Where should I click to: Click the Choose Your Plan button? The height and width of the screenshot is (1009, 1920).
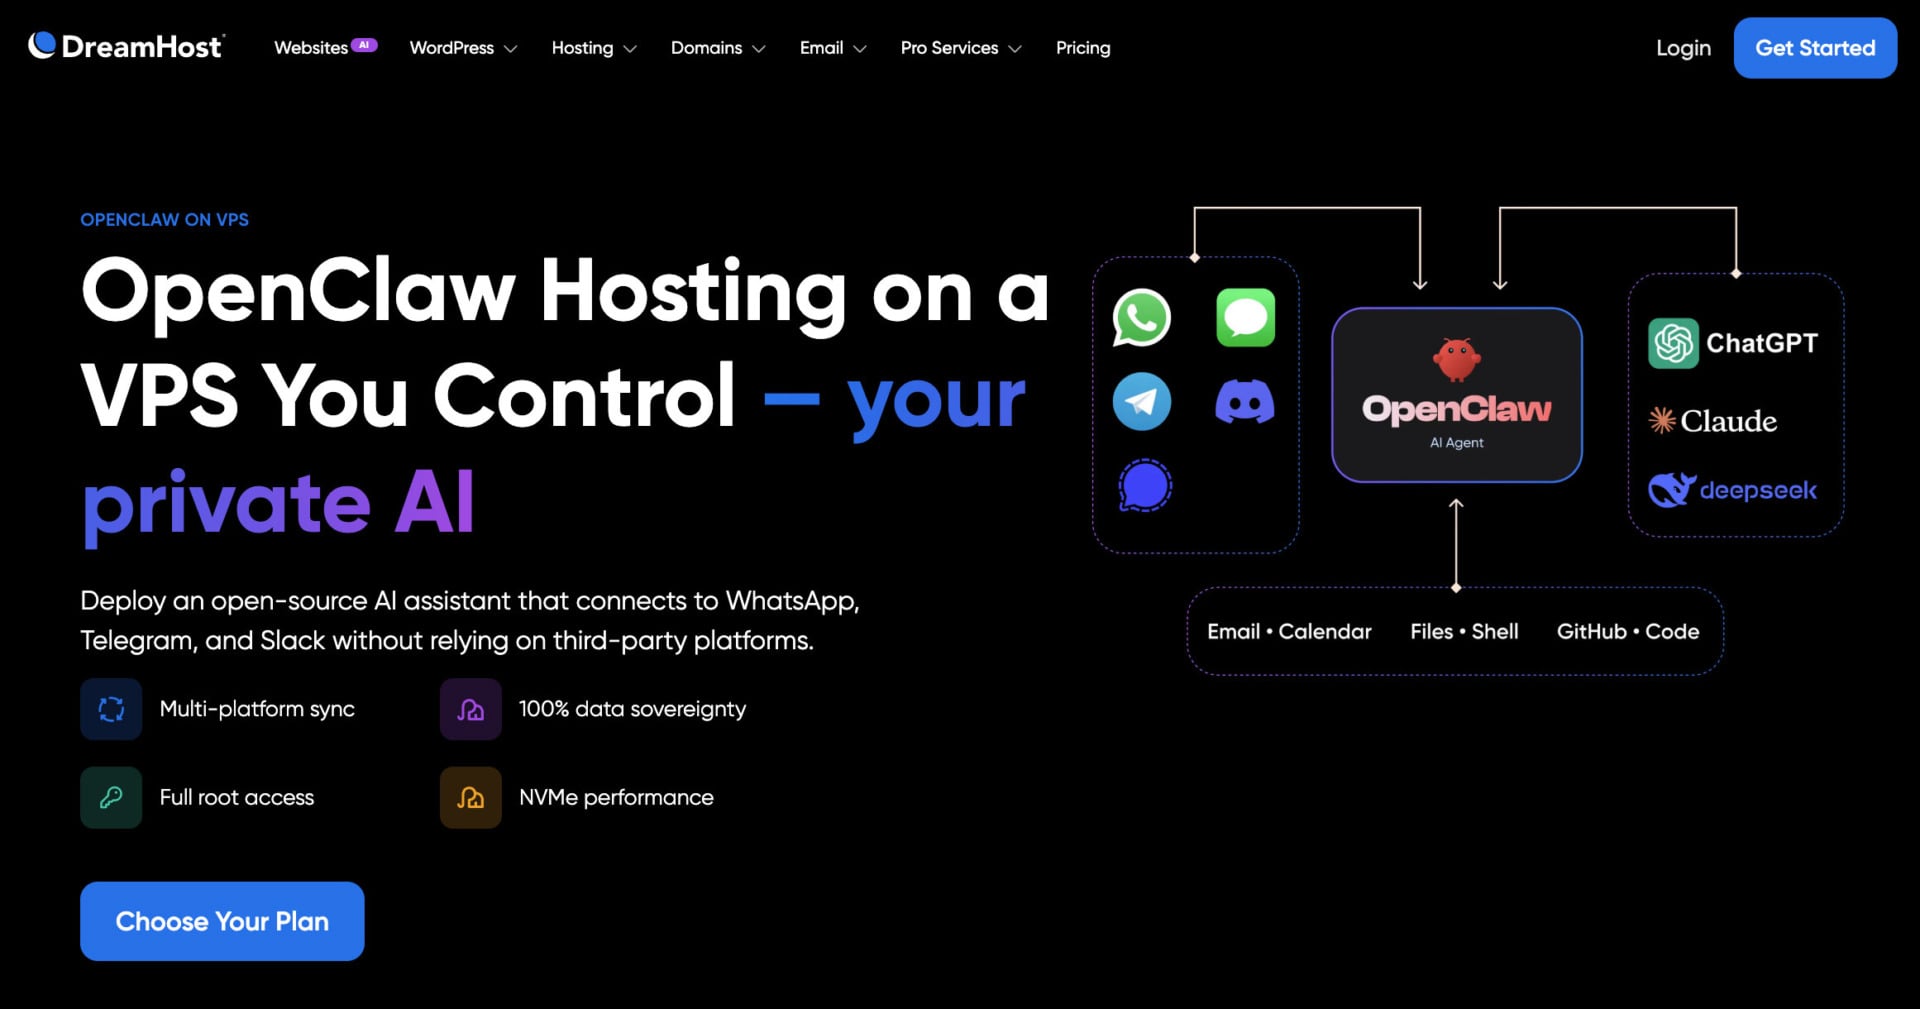point(222,921)
